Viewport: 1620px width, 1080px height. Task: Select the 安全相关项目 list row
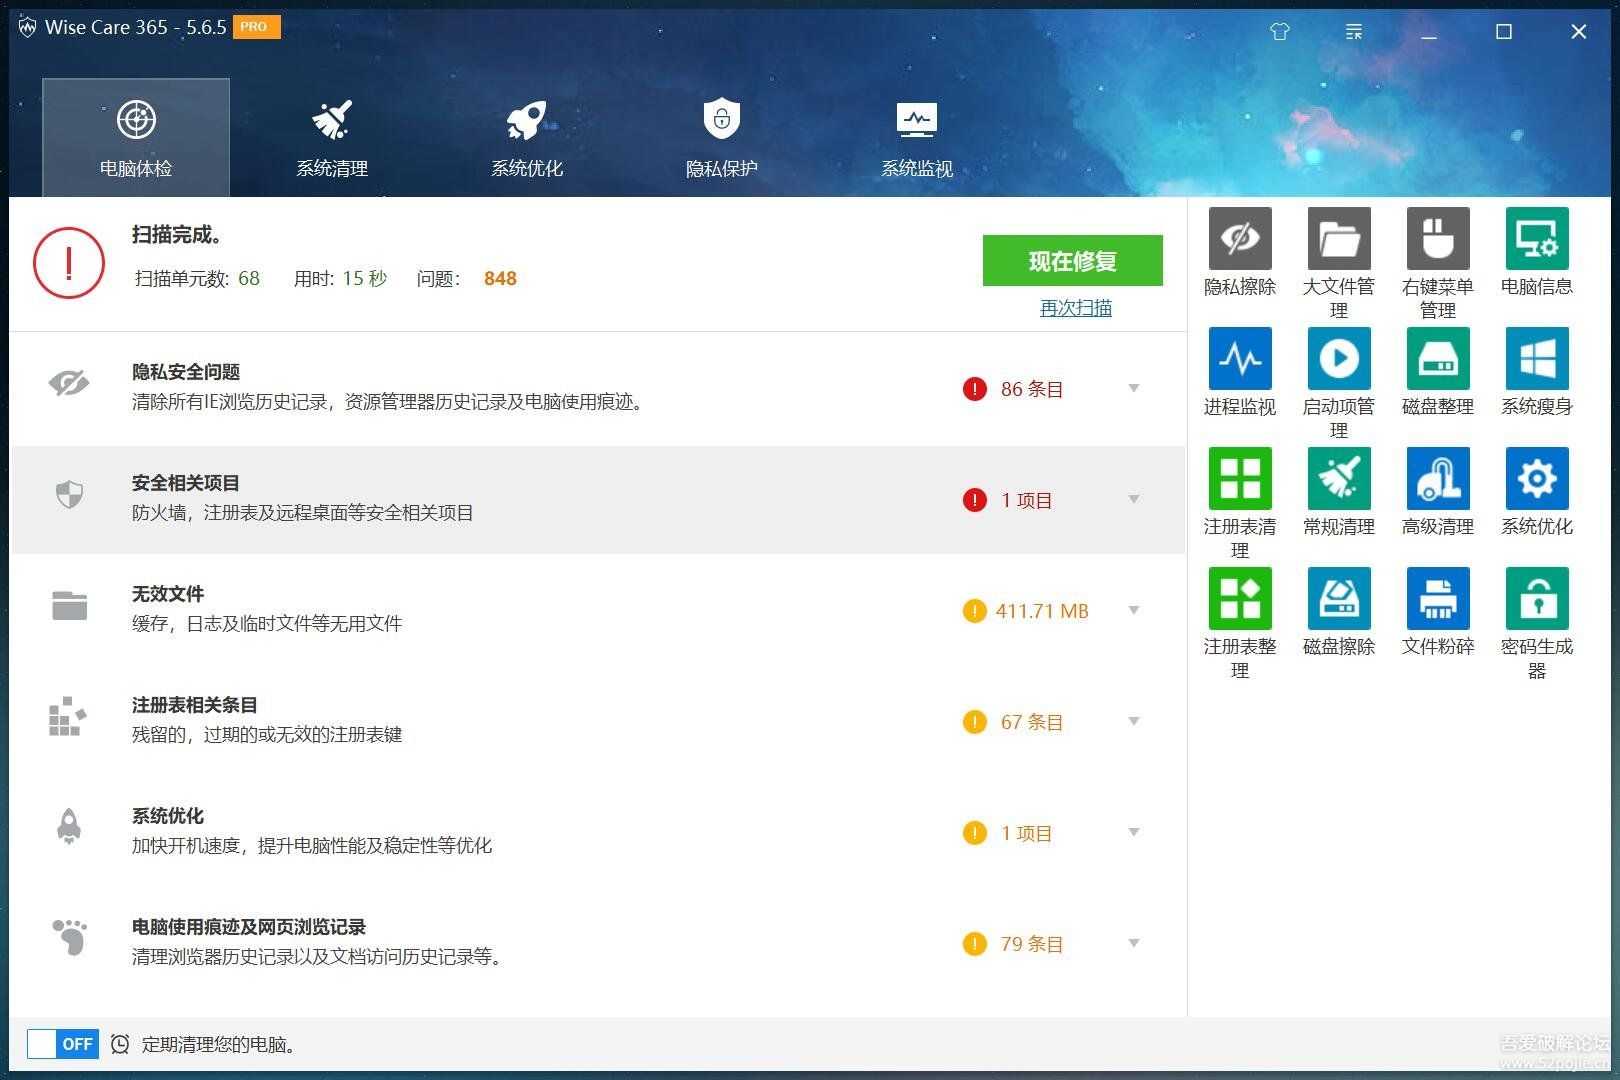(500, 499)
